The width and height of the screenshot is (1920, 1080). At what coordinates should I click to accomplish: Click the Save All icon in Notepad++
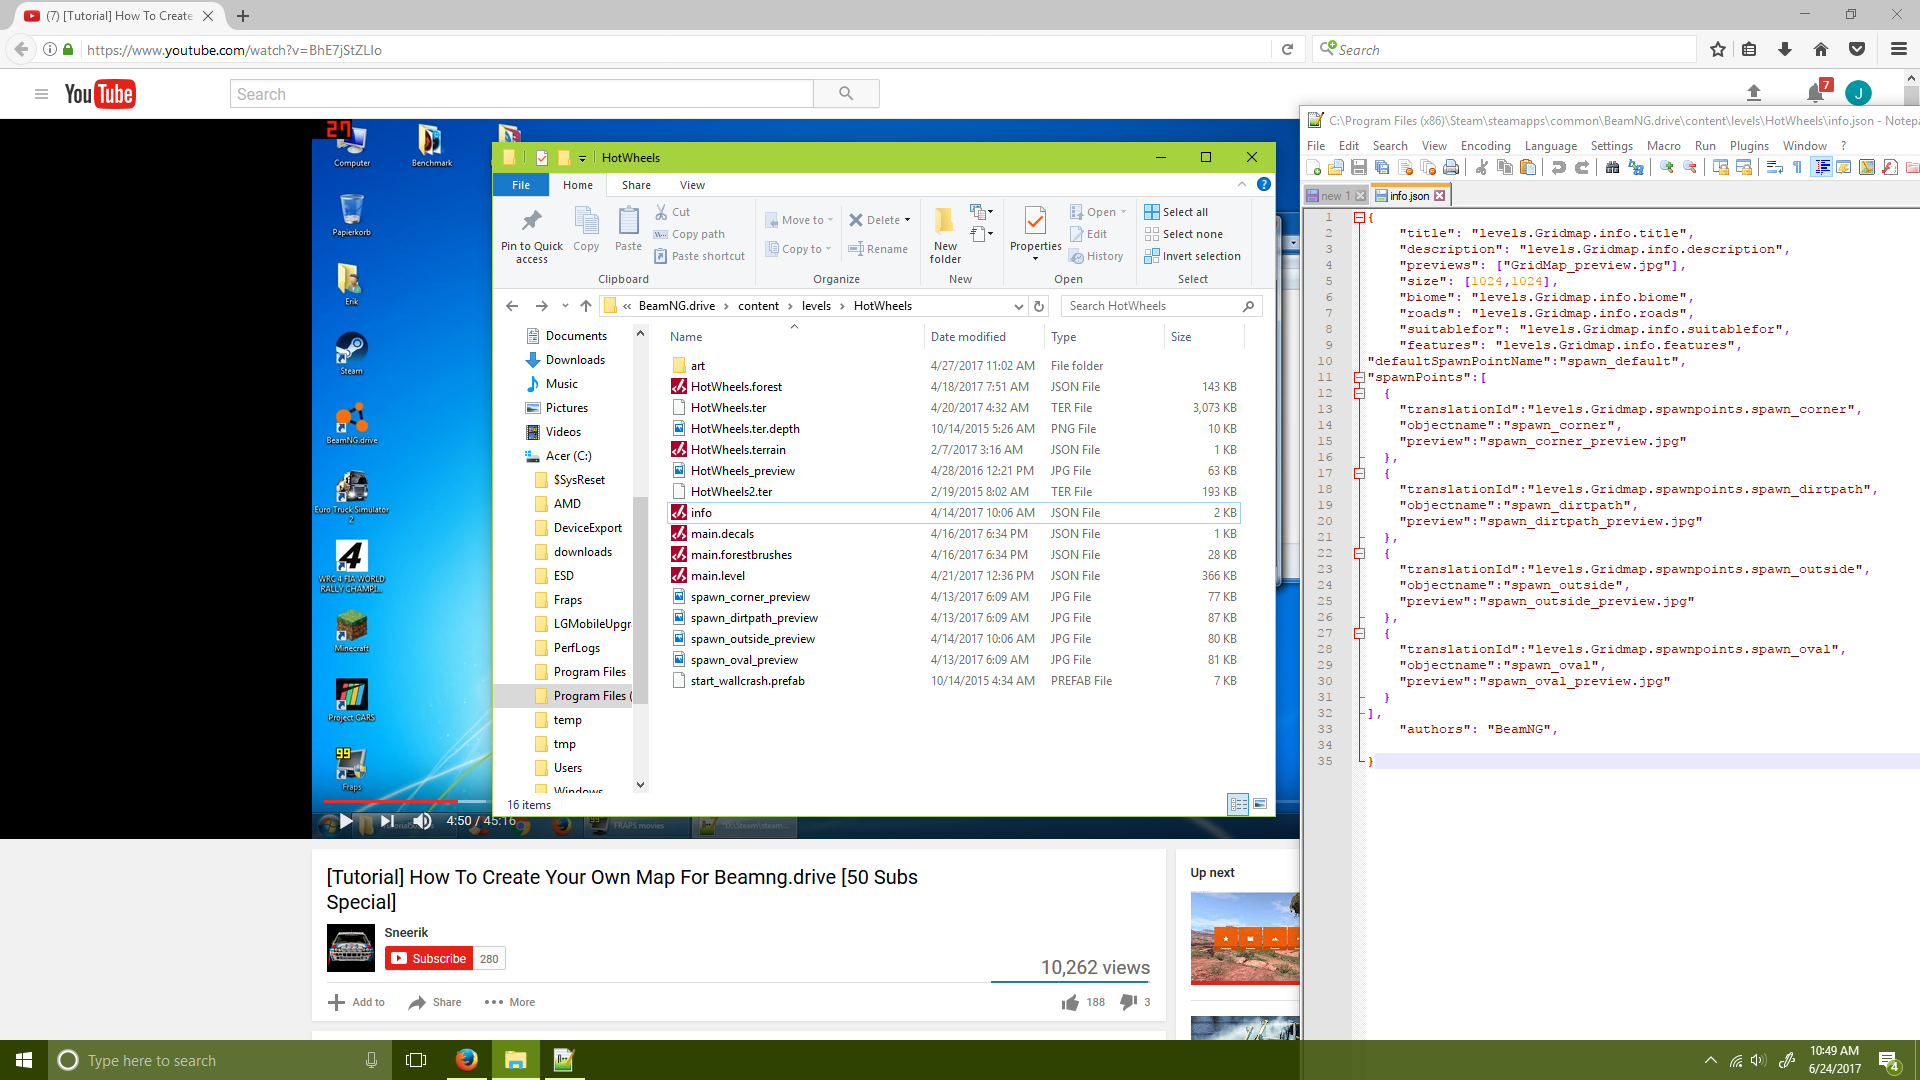tap(1382, 168)
